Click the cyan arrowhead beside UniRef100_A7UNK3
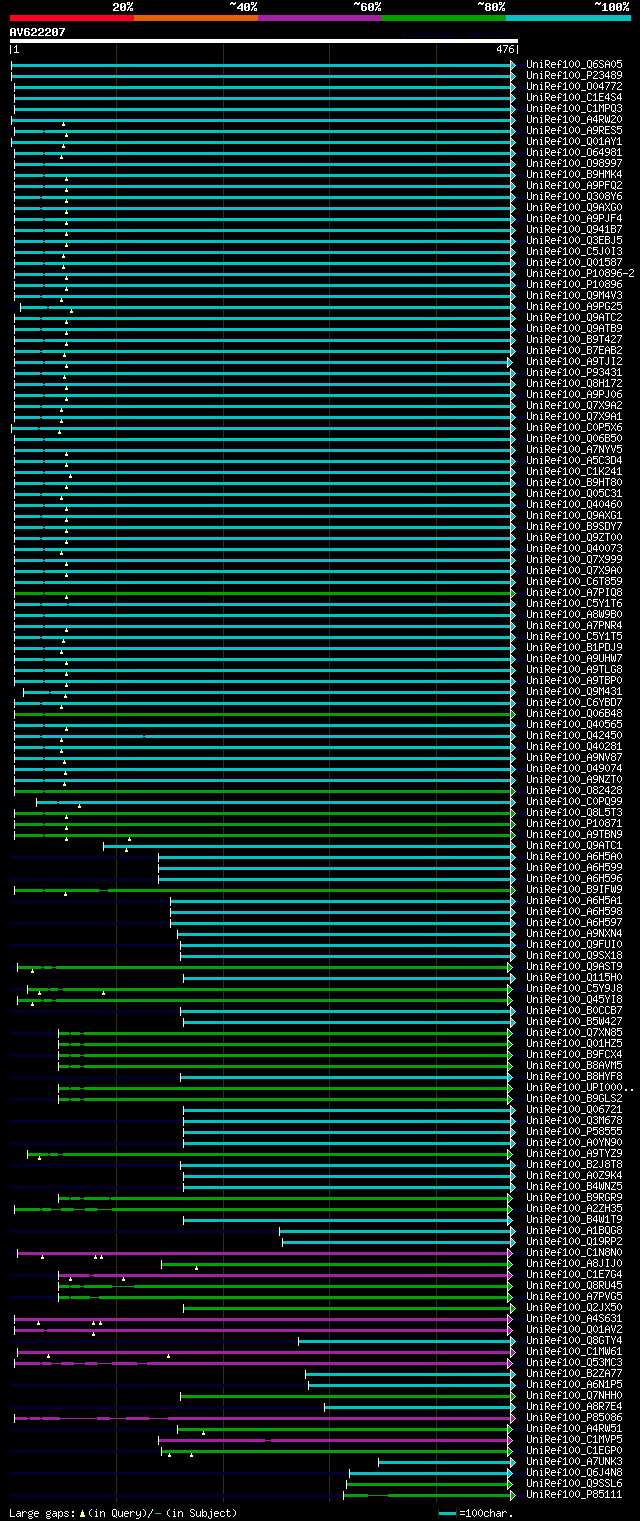The image size is (640, 1521). pyautogui.click(x=513, y=1462)
